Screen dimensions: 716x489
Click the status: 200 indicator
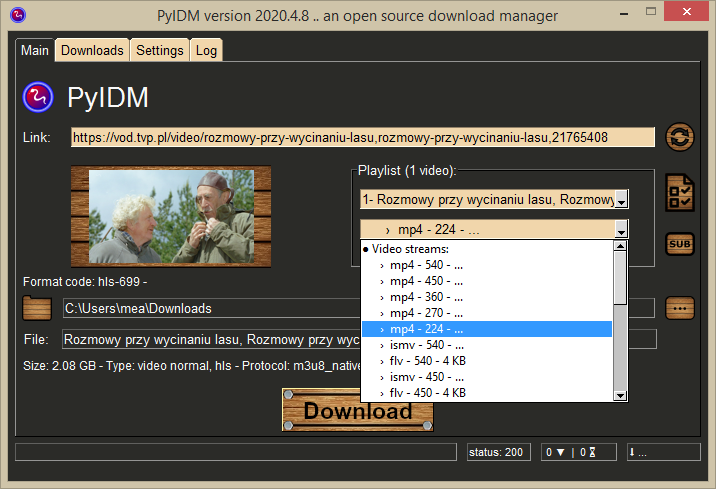pyautogui.click(x=499, y=452)
